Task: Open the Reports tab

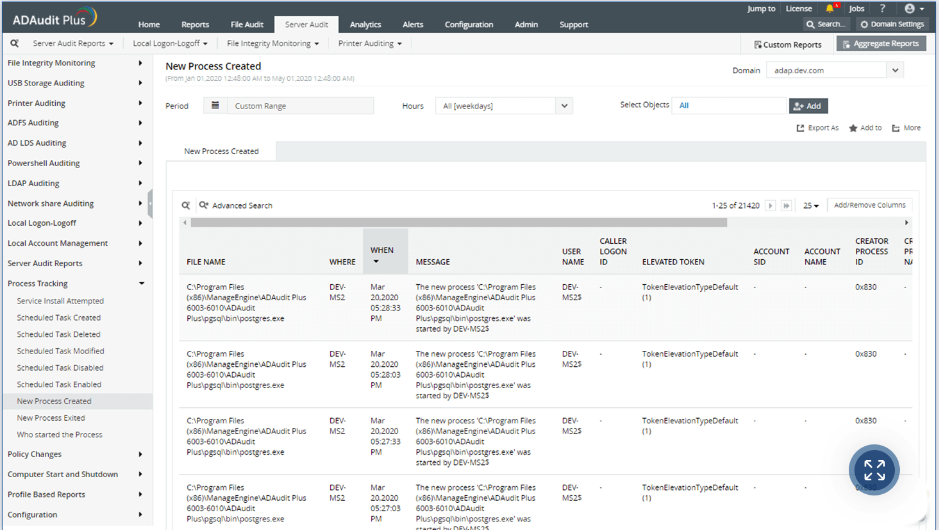Action: pos(195,25)
